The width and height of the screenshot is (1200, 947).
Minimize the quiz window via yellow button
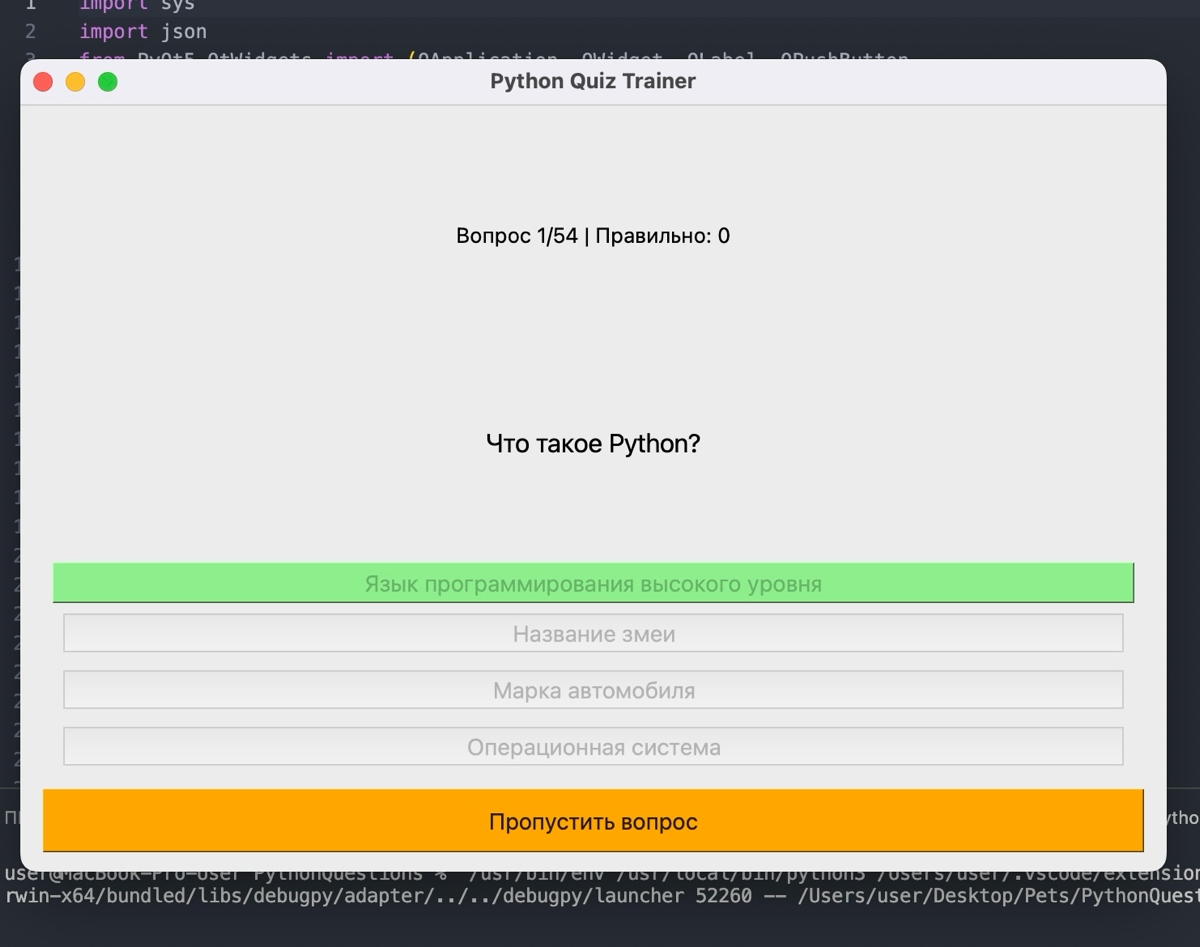(x=75, y=82)
